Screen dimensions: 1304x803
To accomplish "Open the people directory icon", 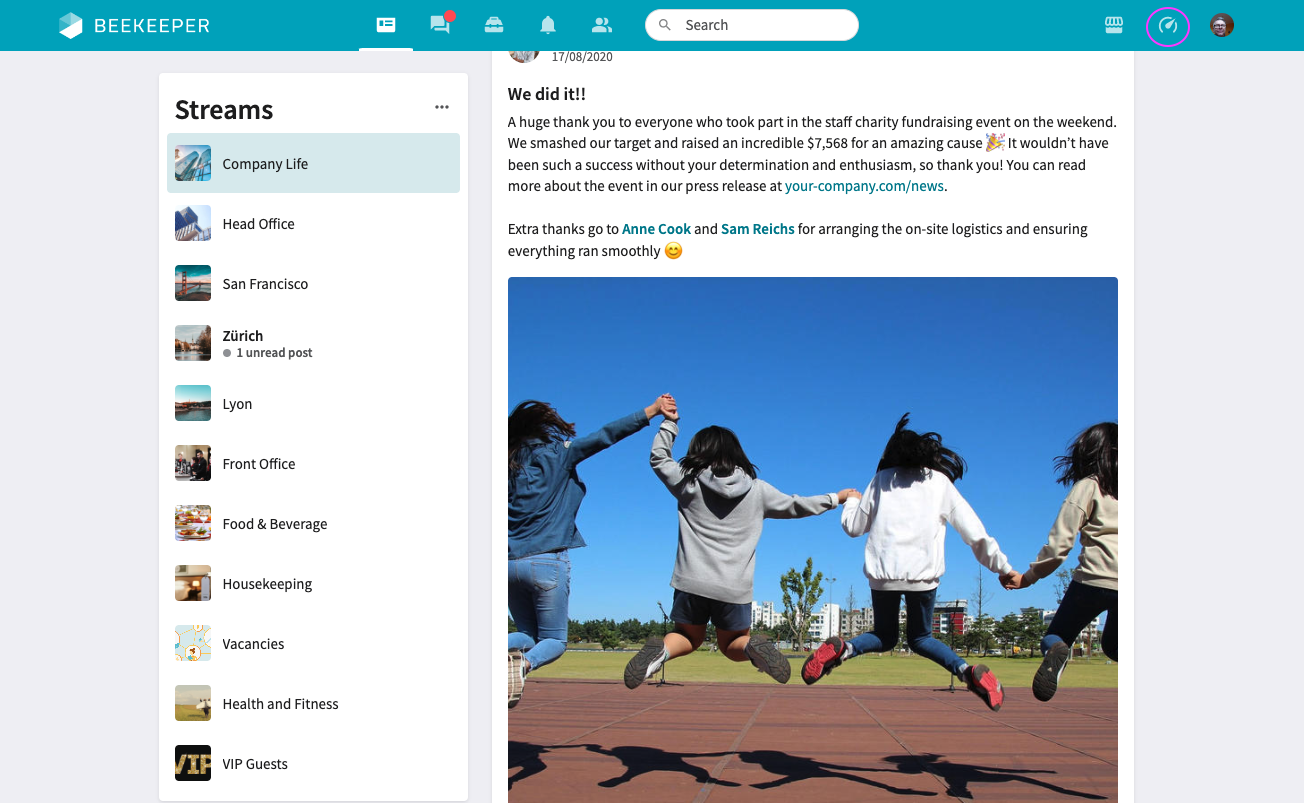I will click(601, 26).
